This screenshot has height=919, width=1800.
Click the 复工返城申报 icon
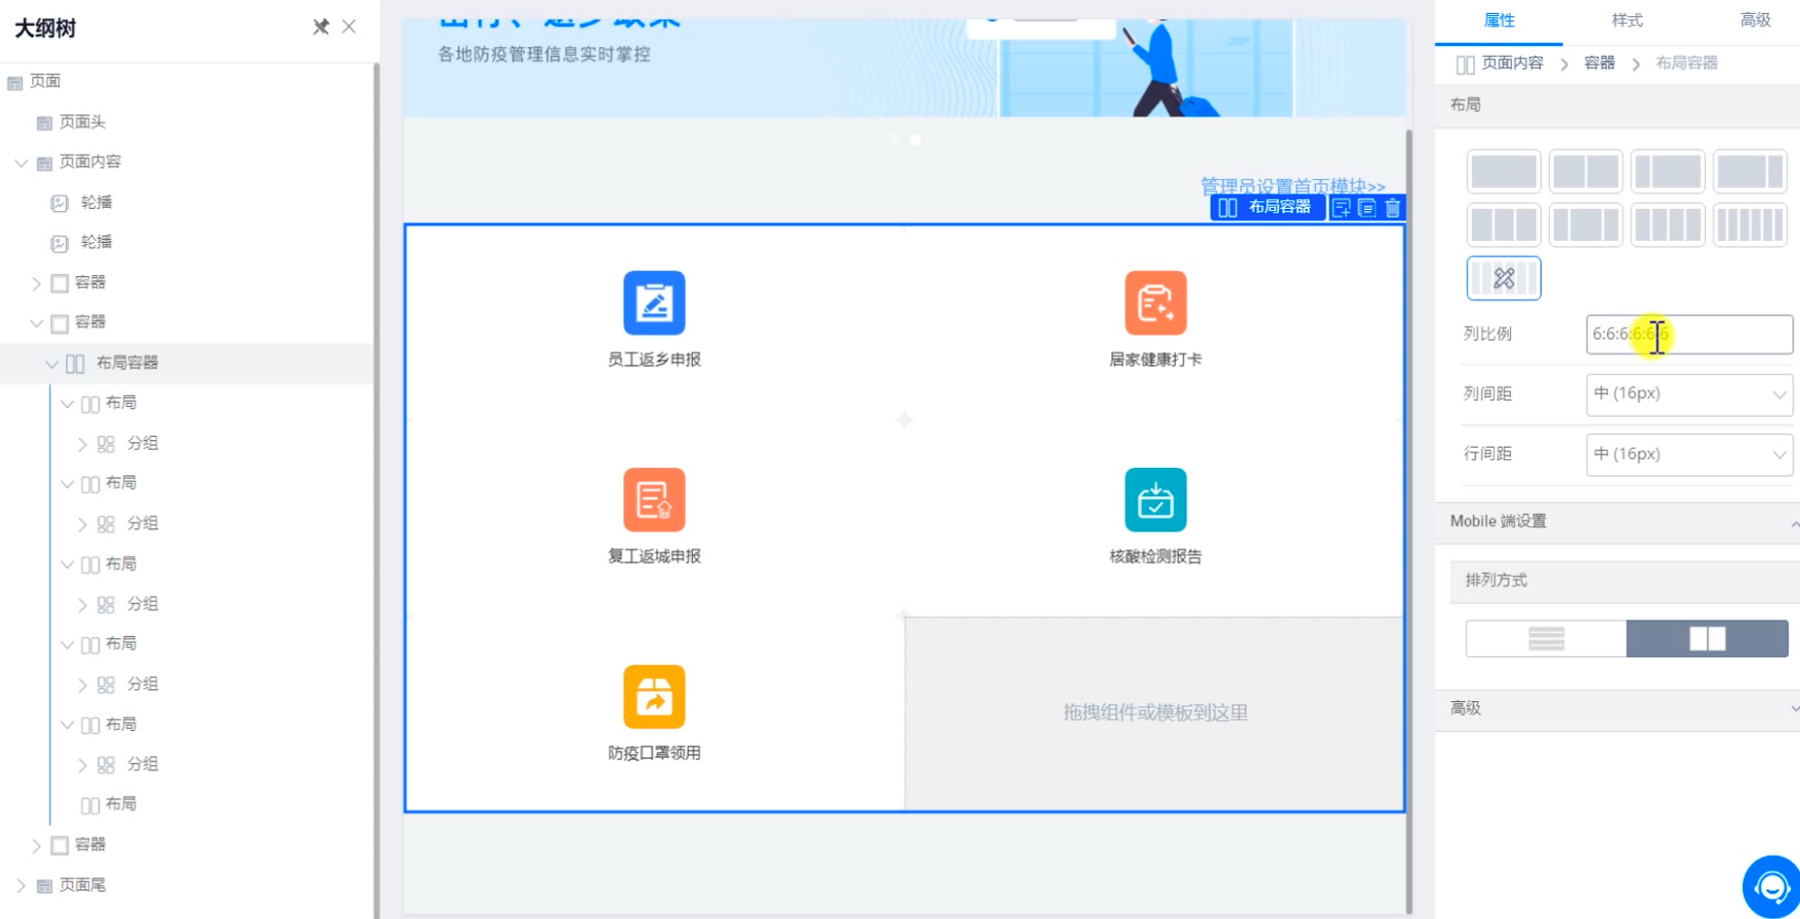tap(654, 500)
